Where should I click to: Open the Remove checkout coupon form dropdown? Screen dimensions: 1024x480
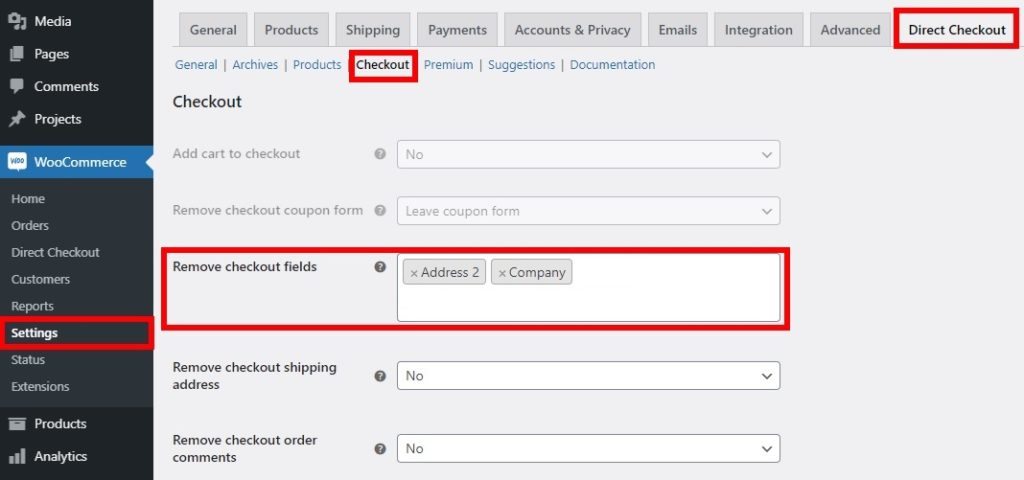tap(588, 211)
